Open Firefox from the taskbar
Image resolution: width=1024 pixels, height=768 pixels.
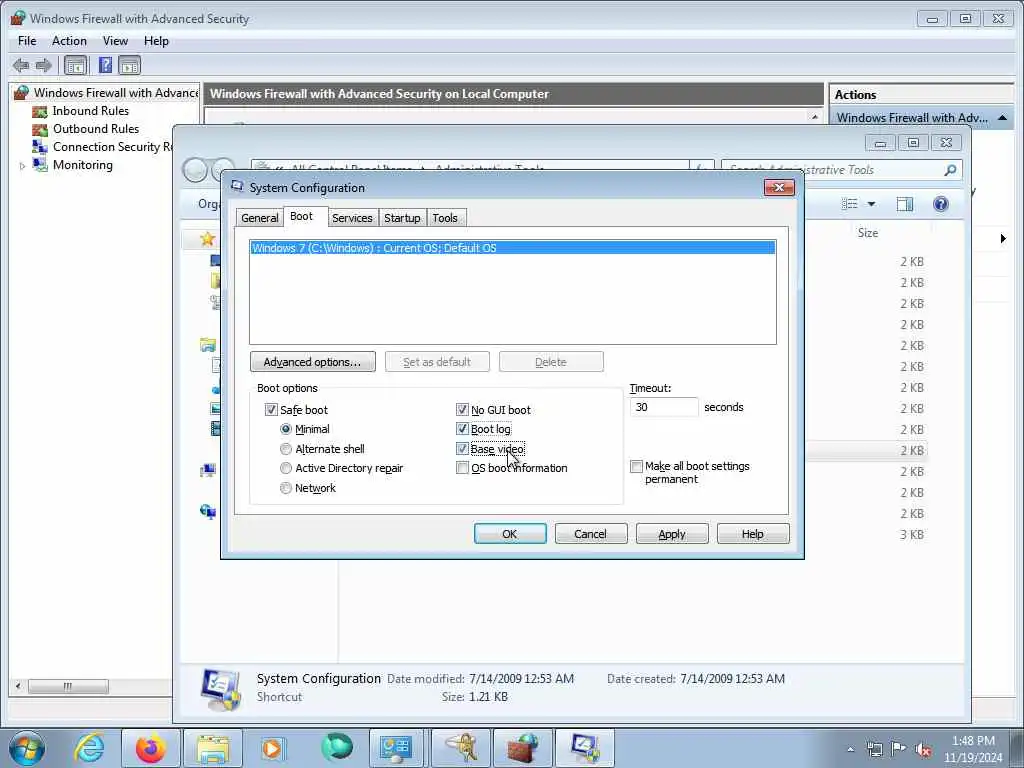point(150,748)
